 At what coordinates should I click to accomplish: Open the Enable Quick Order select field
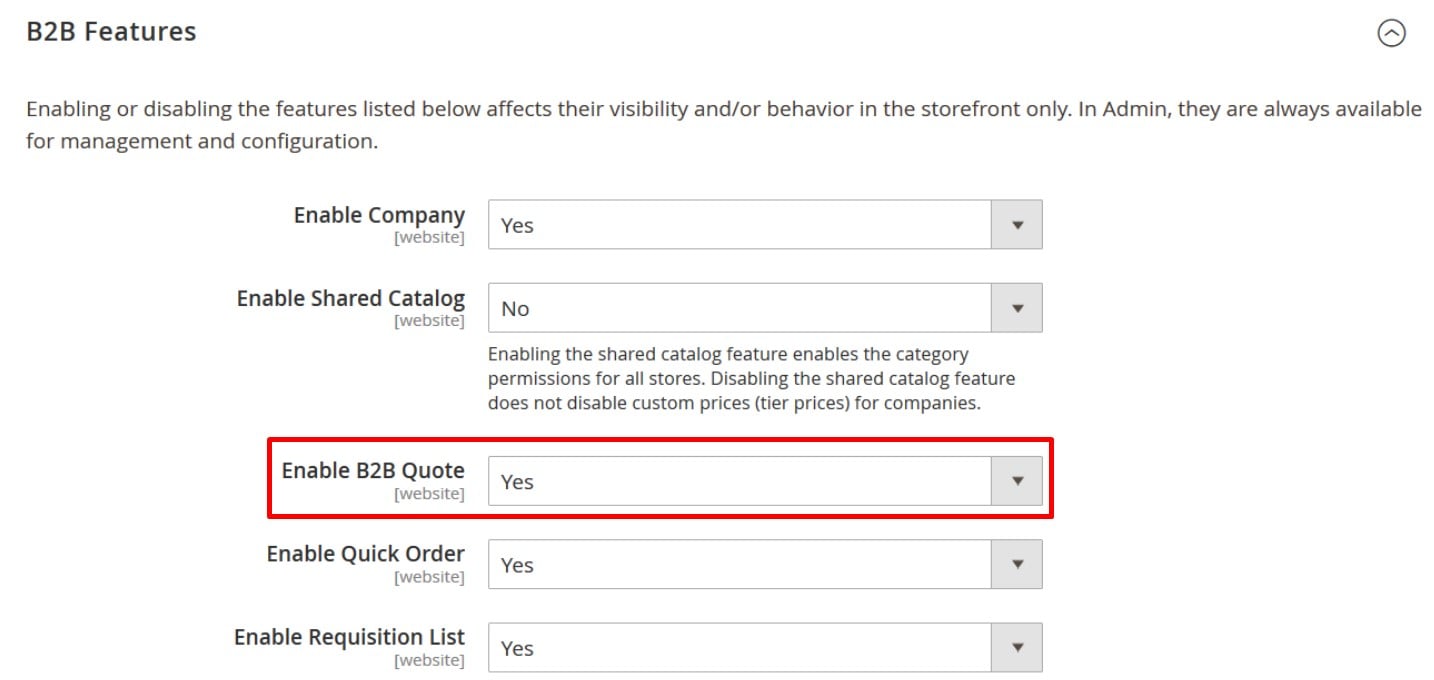click(765, 564)
